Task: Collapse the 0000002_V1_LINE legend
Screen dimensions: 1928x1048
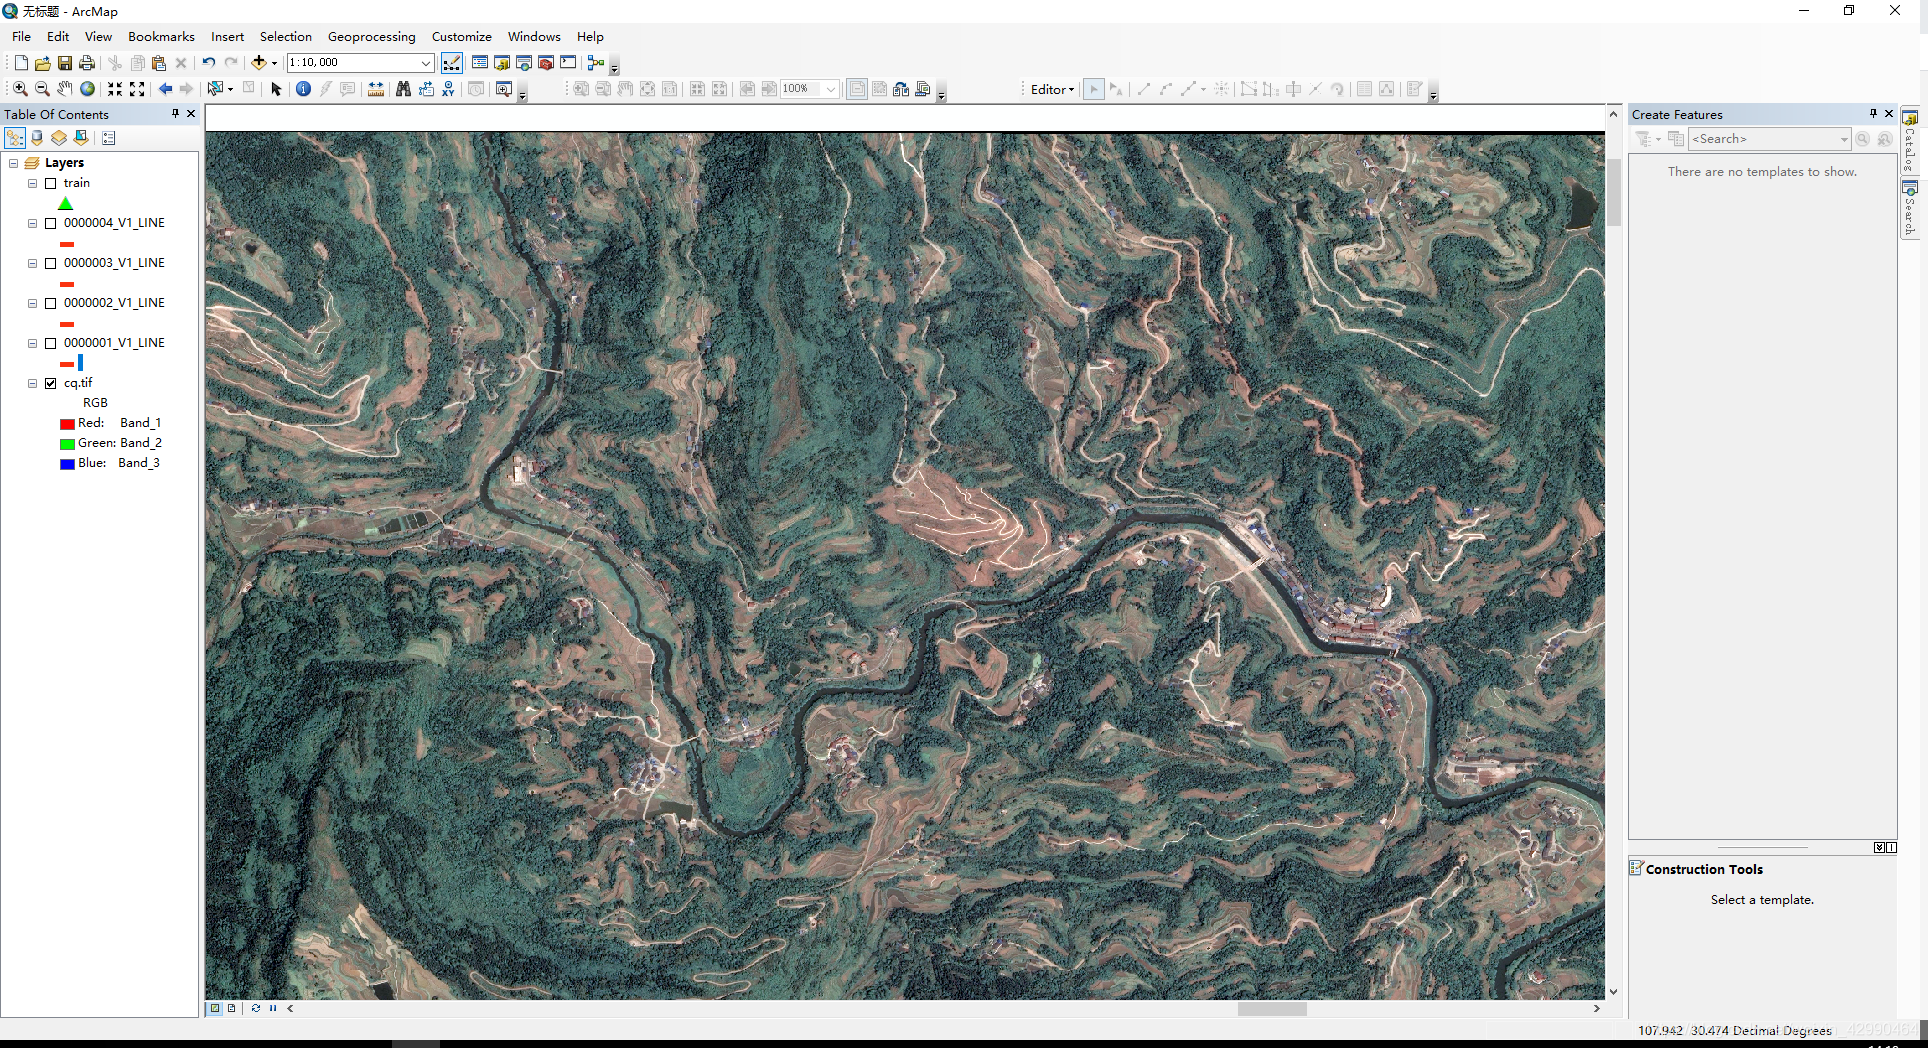Action: click(32, 303)
